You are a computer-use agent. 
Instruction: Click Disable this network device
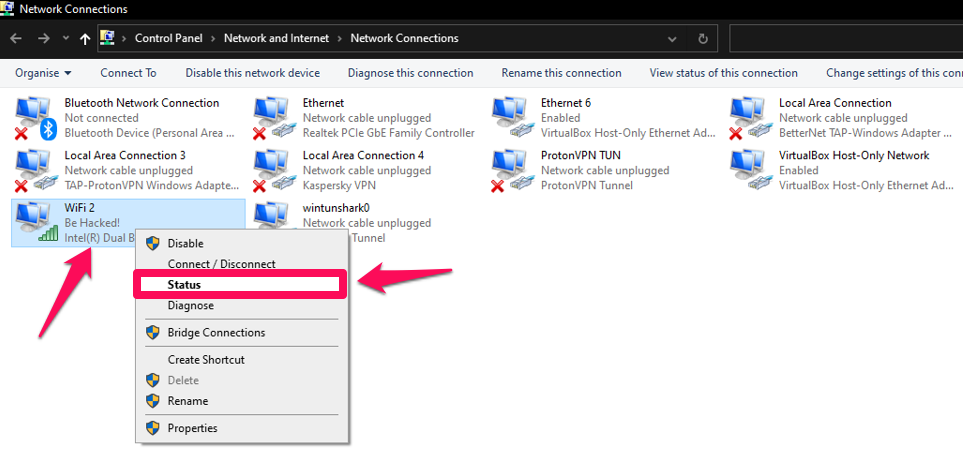click(x=252, y=72)
